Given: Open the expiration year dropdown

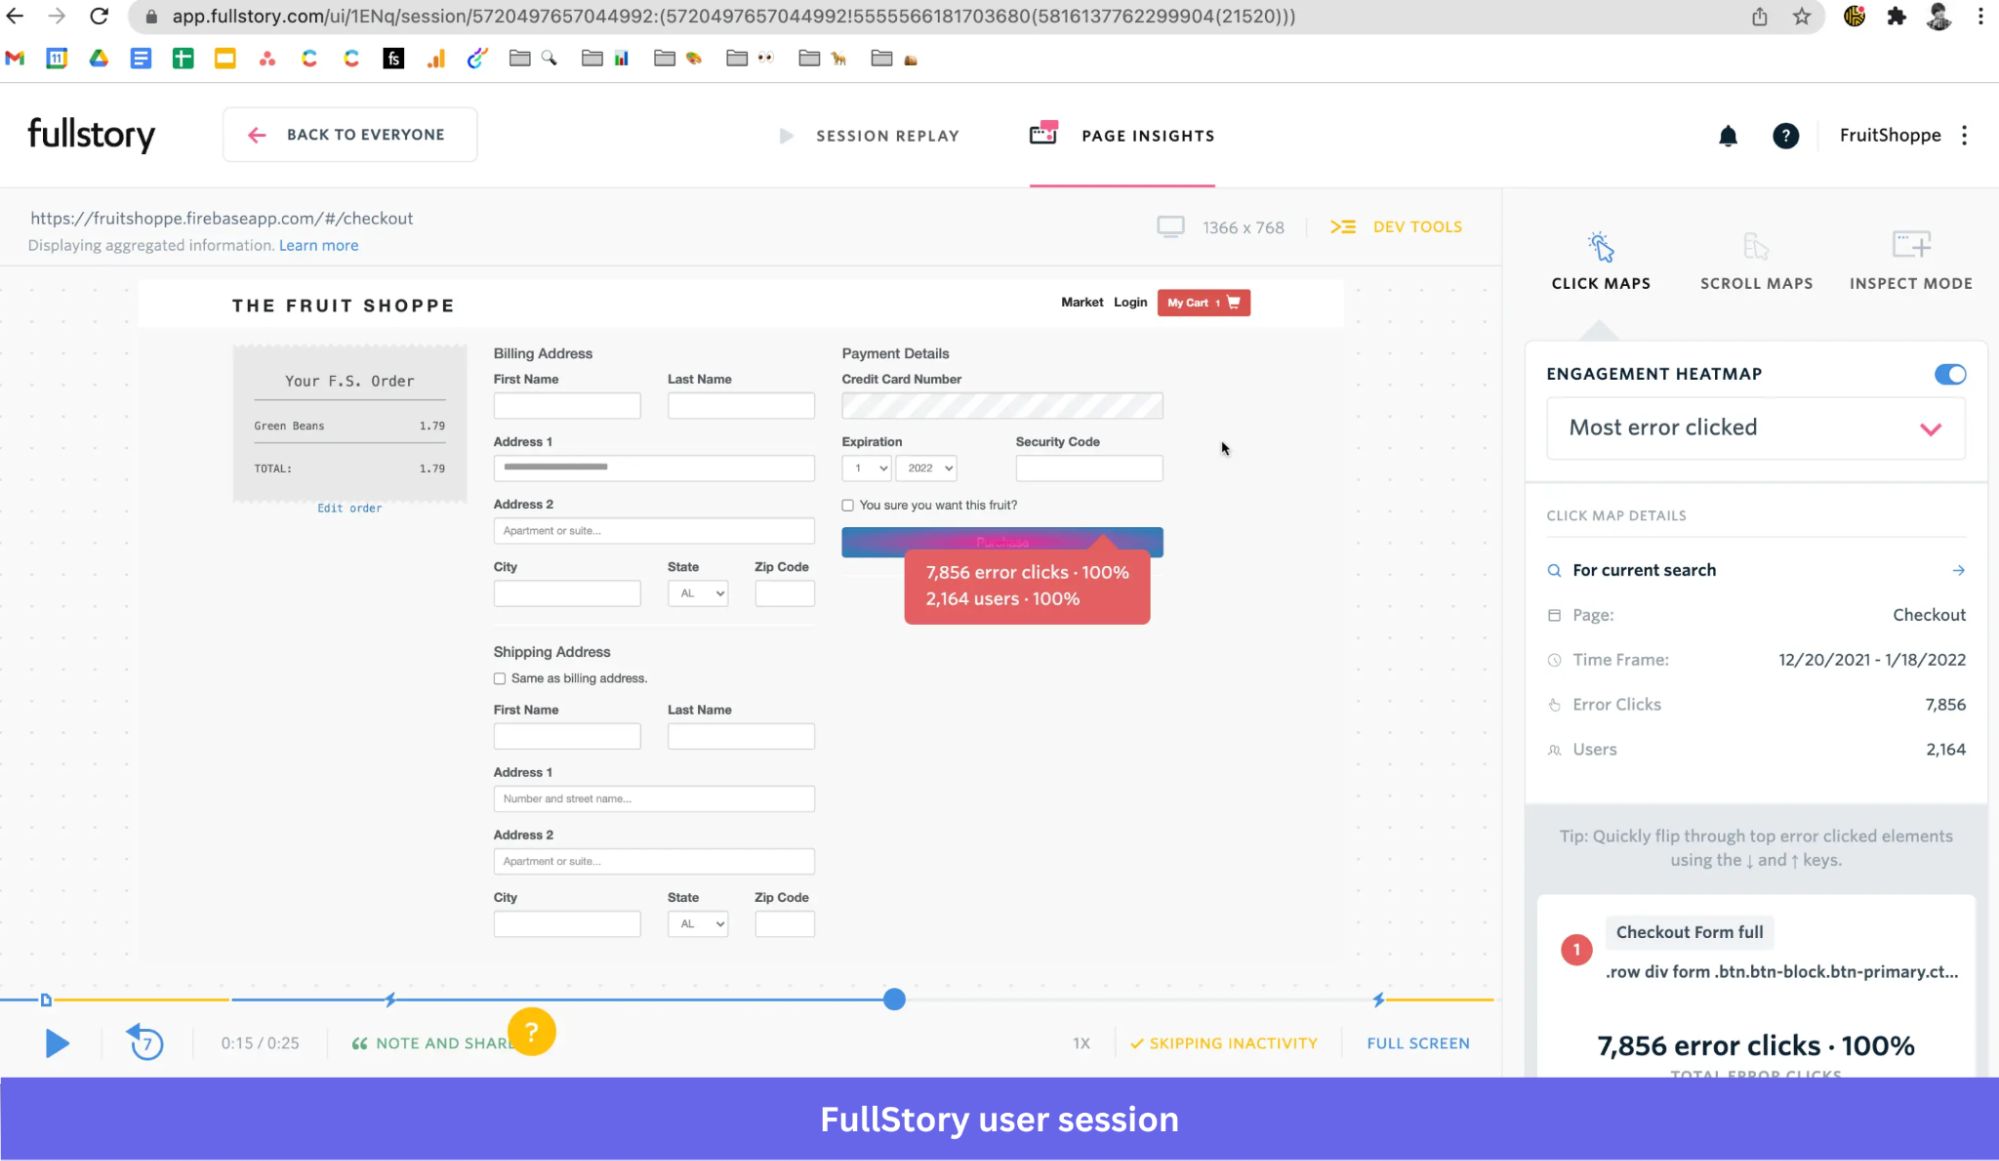Looking at the screenshot, I should [x=925, y=467].
